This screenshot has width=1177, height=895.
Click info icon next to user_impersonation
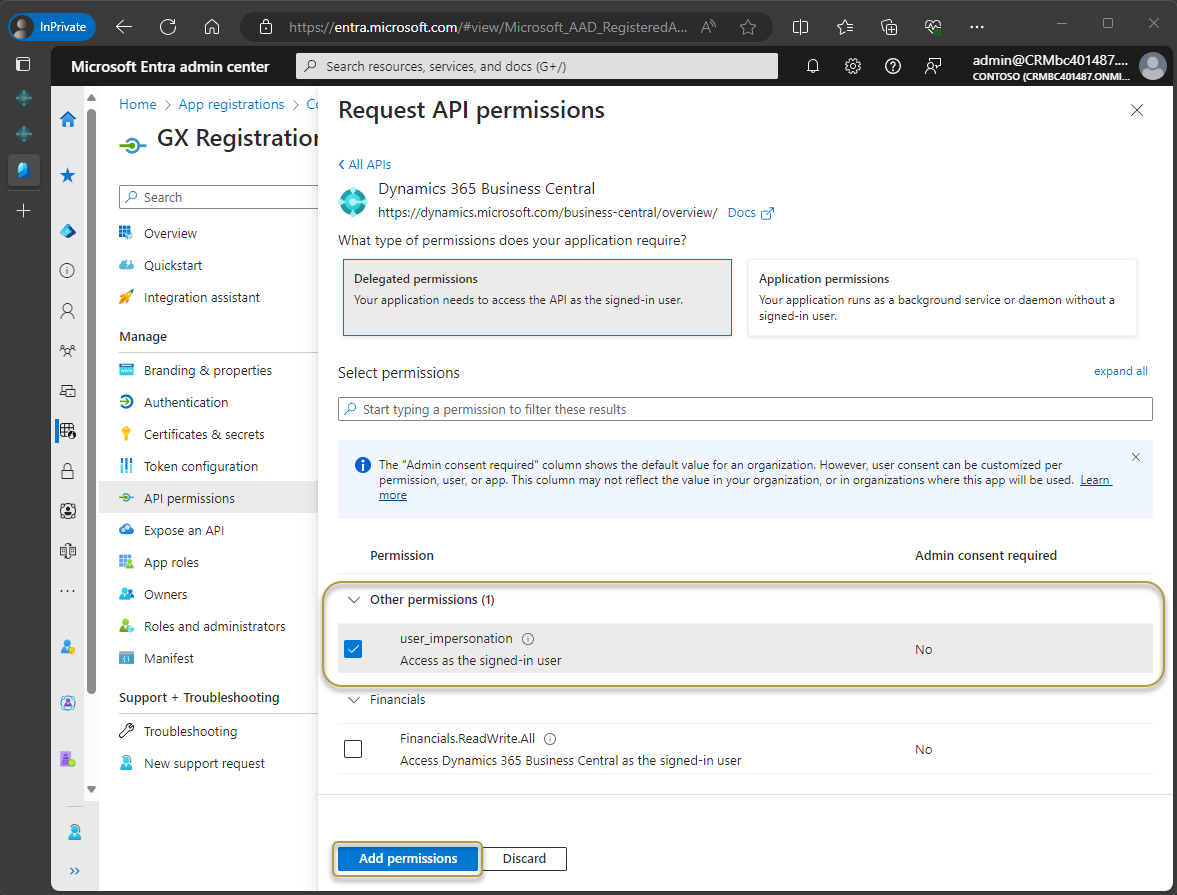coord(528,639)
